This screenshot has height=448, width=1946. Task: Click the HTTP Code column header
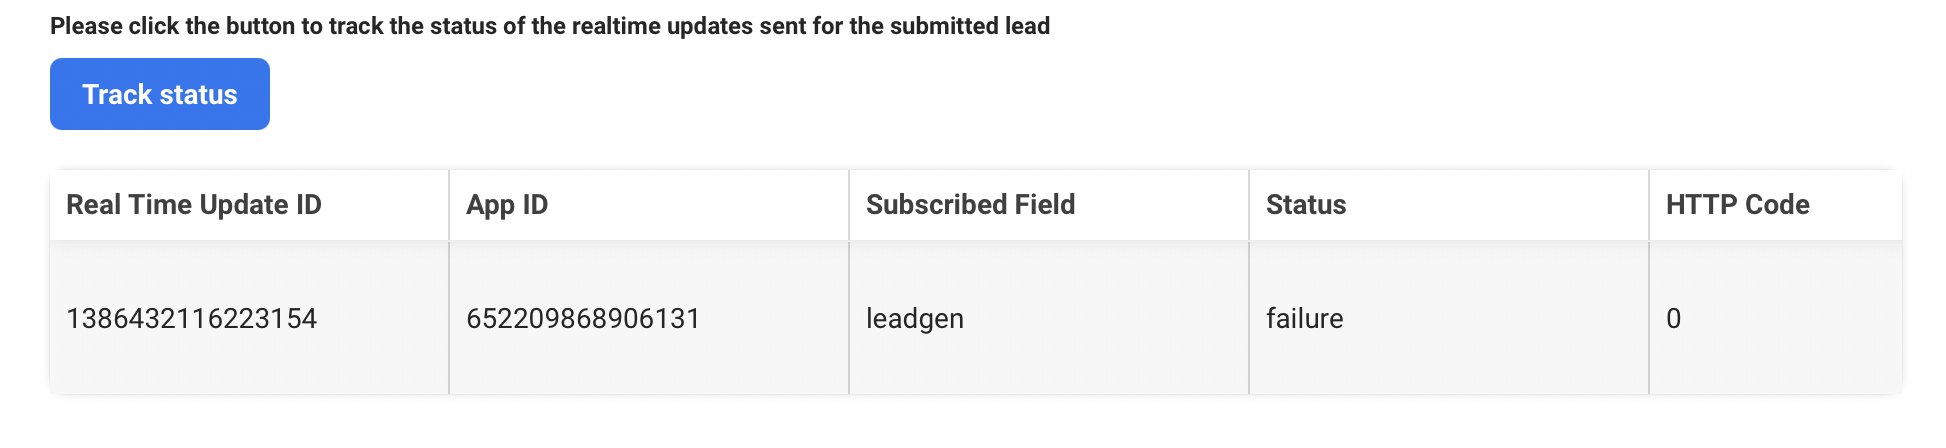1737,205
